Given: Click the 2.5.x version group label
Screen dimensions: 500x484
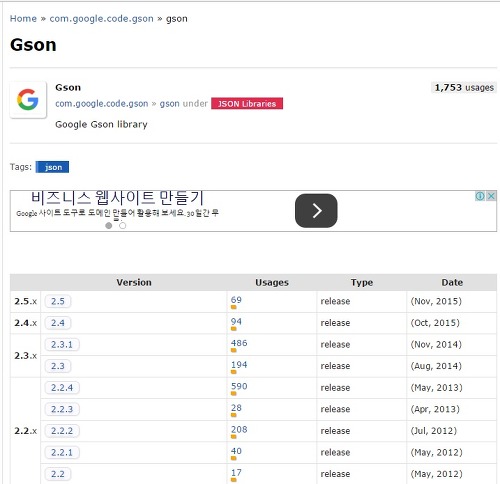Looking at the screenshot, I should [25, 301].
